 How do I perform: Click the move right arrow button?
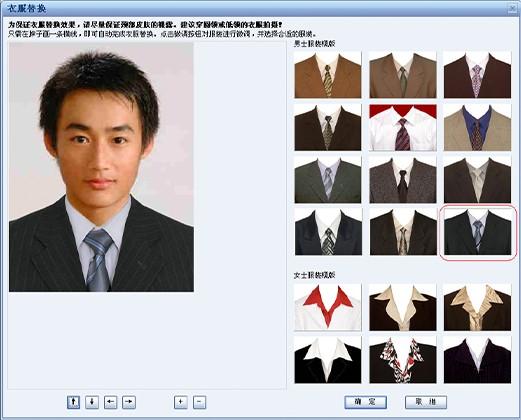[x=129, y=402]
